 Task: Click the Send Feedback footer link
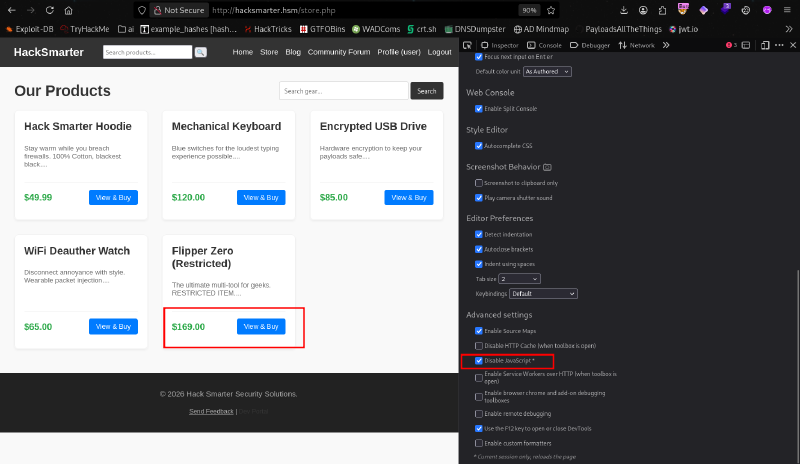(211, 411)
